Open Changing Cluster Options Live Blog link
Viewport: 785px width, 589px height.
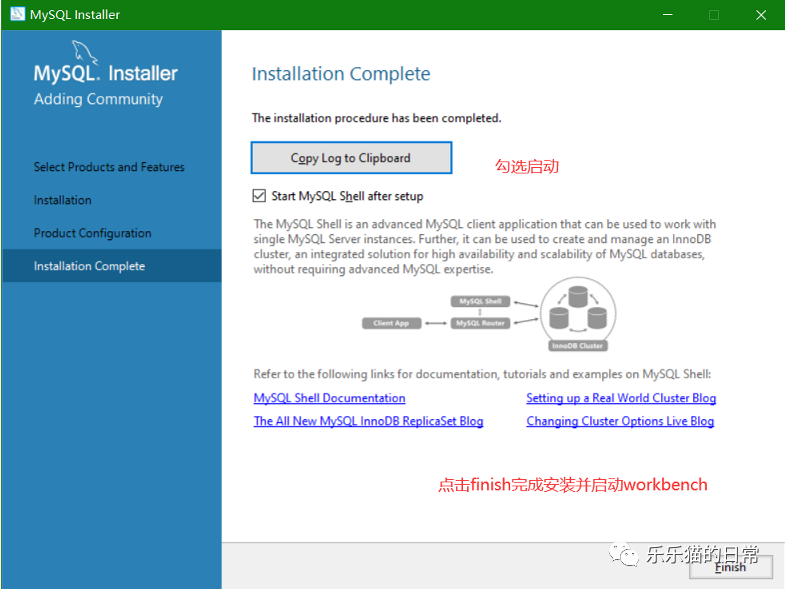[x=620, y=421]
